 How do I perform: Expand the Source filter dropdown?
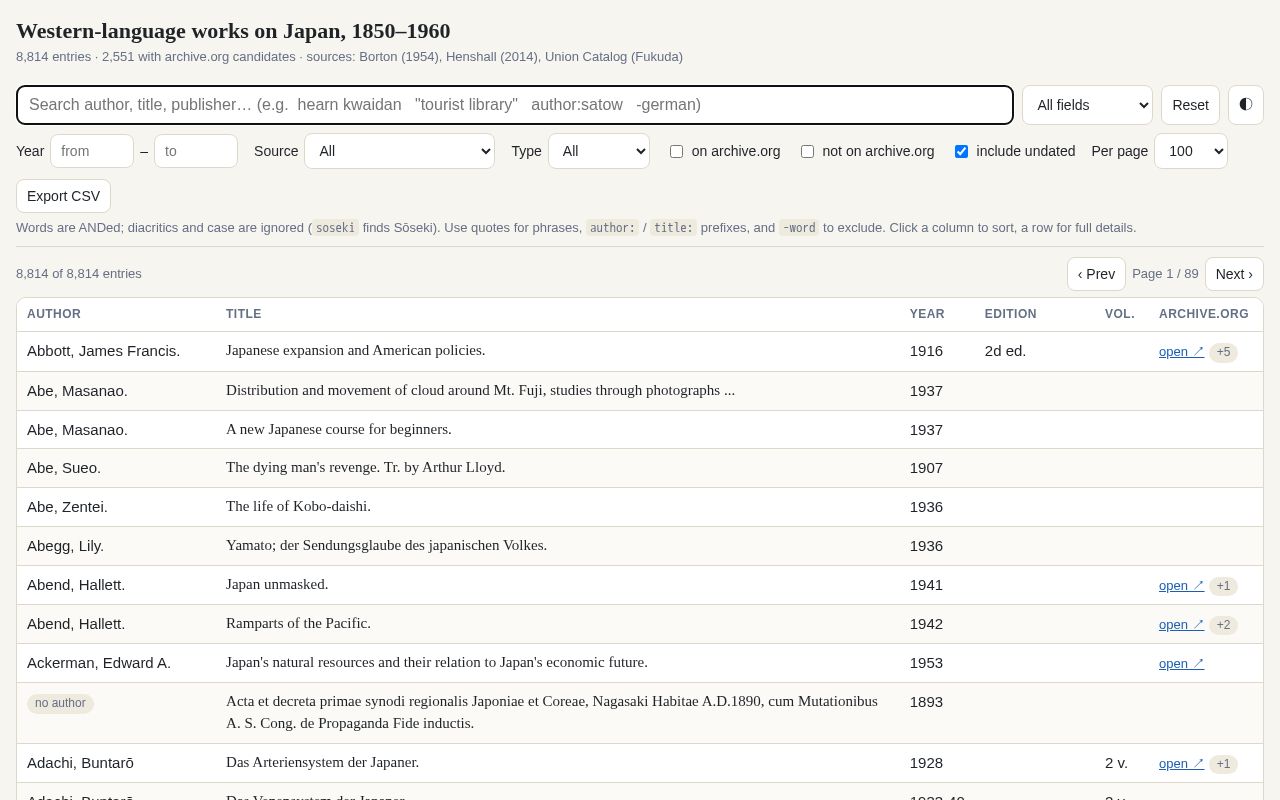click(x=399, y=151)
